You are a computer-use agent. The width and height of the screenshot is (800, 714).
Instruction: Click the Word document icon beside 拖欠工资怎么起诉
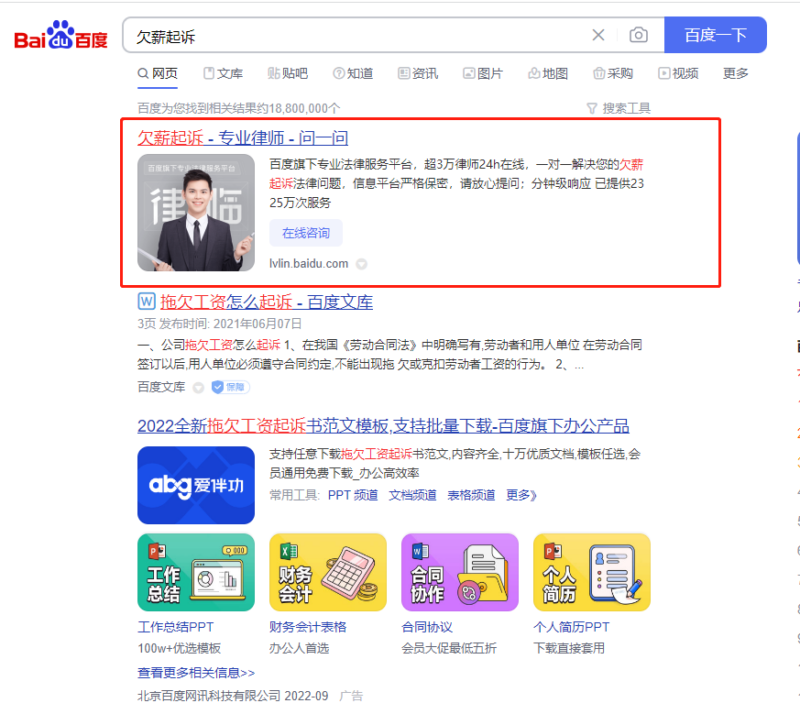146,301
